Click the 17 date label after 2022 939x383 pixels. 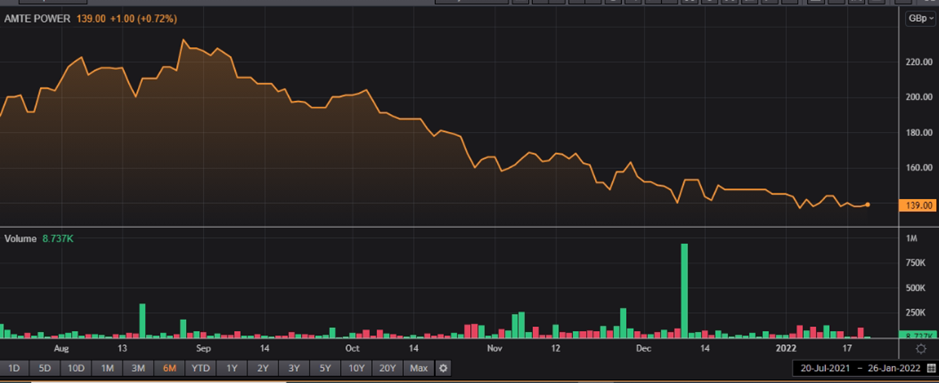click(847, 348)
